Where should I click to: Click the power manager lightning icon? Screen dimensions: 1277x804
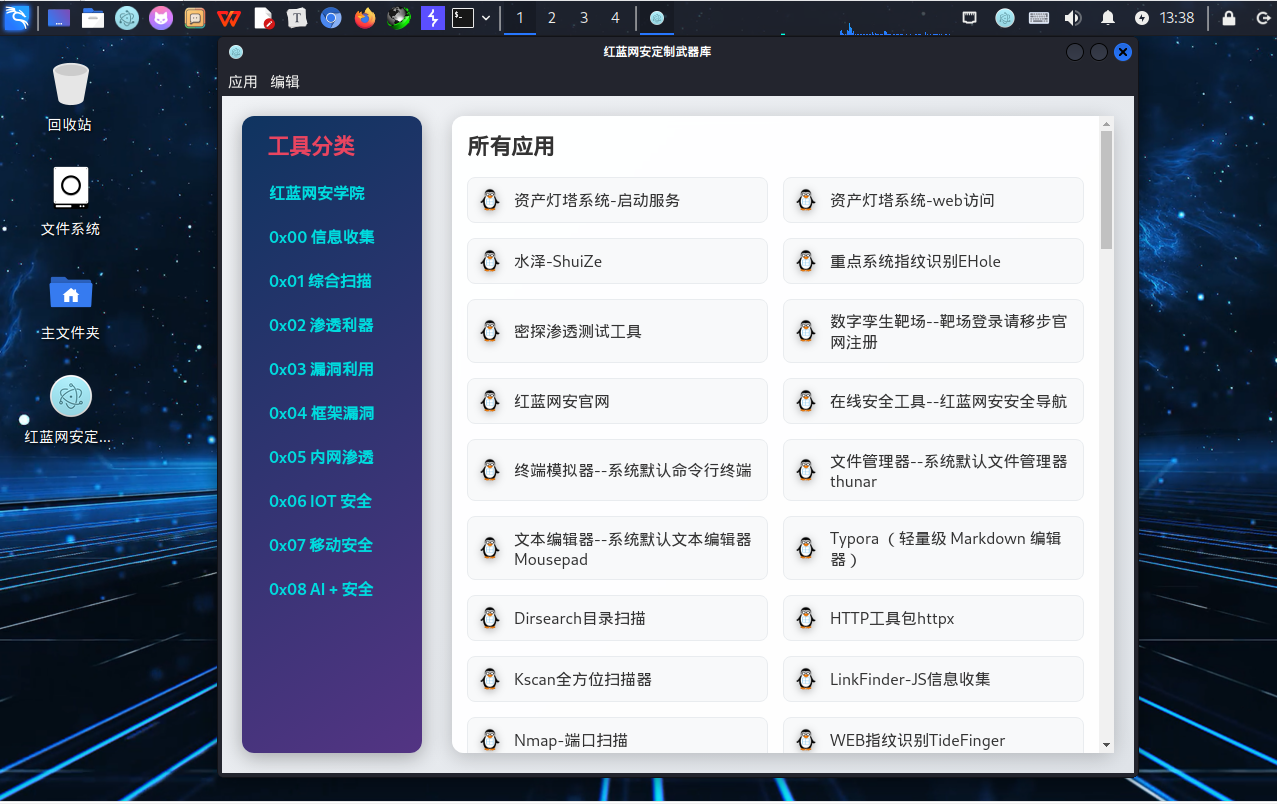point(1142,18)
